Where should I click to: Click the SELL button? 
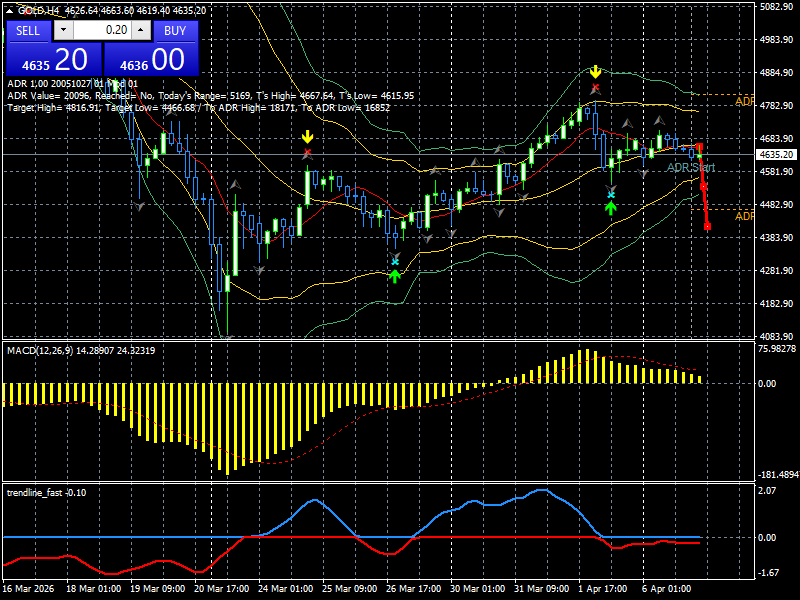[28, 31]
